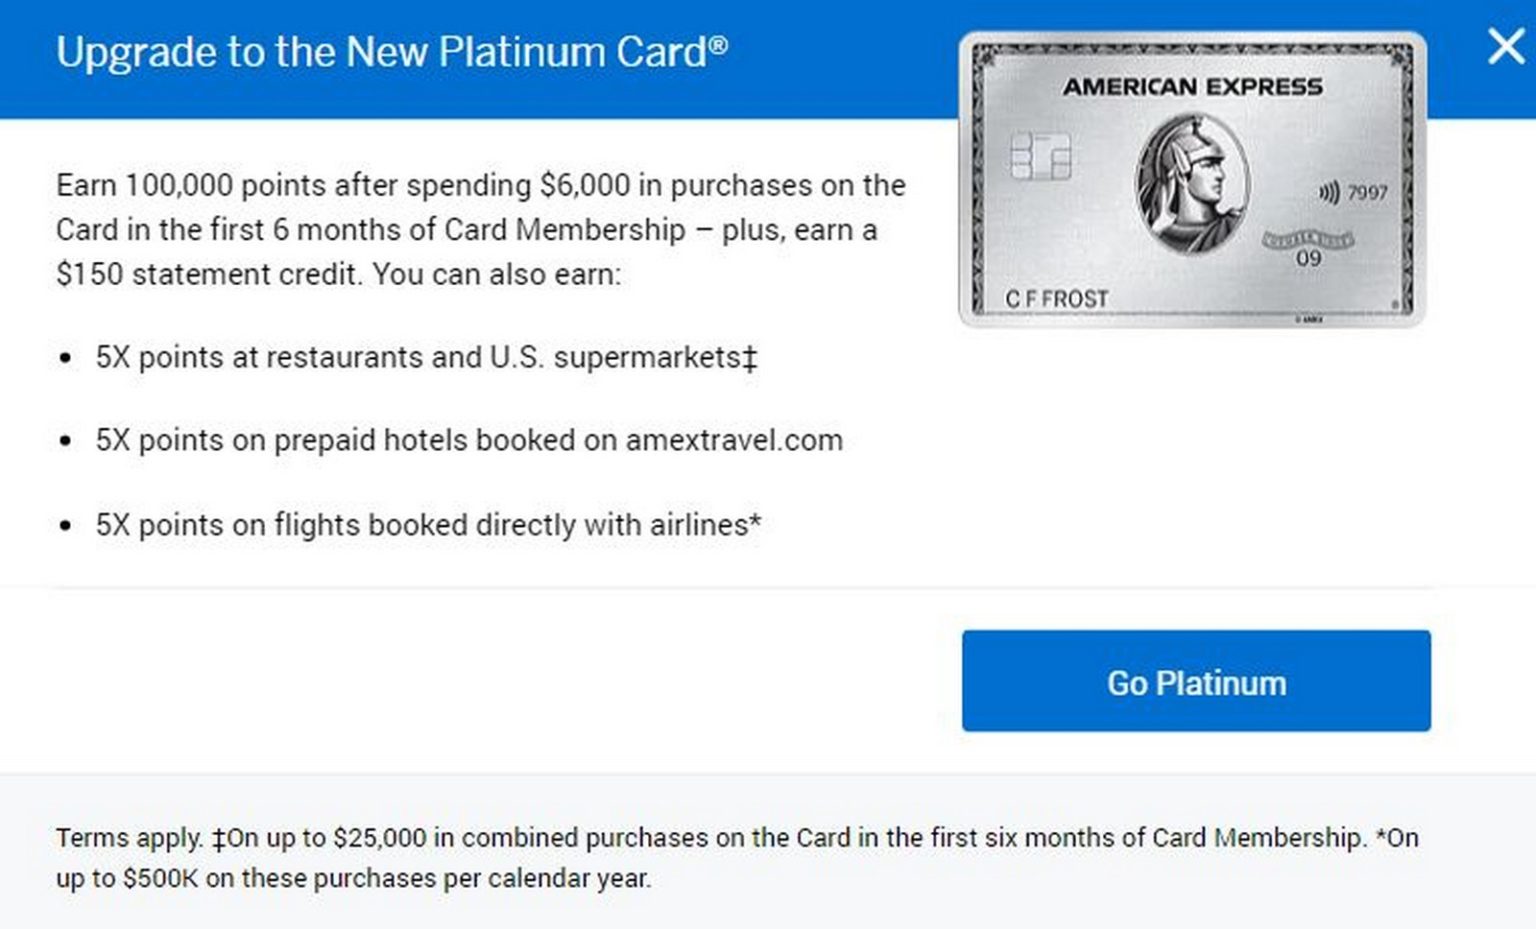Click the X to dismiss the offer

(x=1505, y=45)
